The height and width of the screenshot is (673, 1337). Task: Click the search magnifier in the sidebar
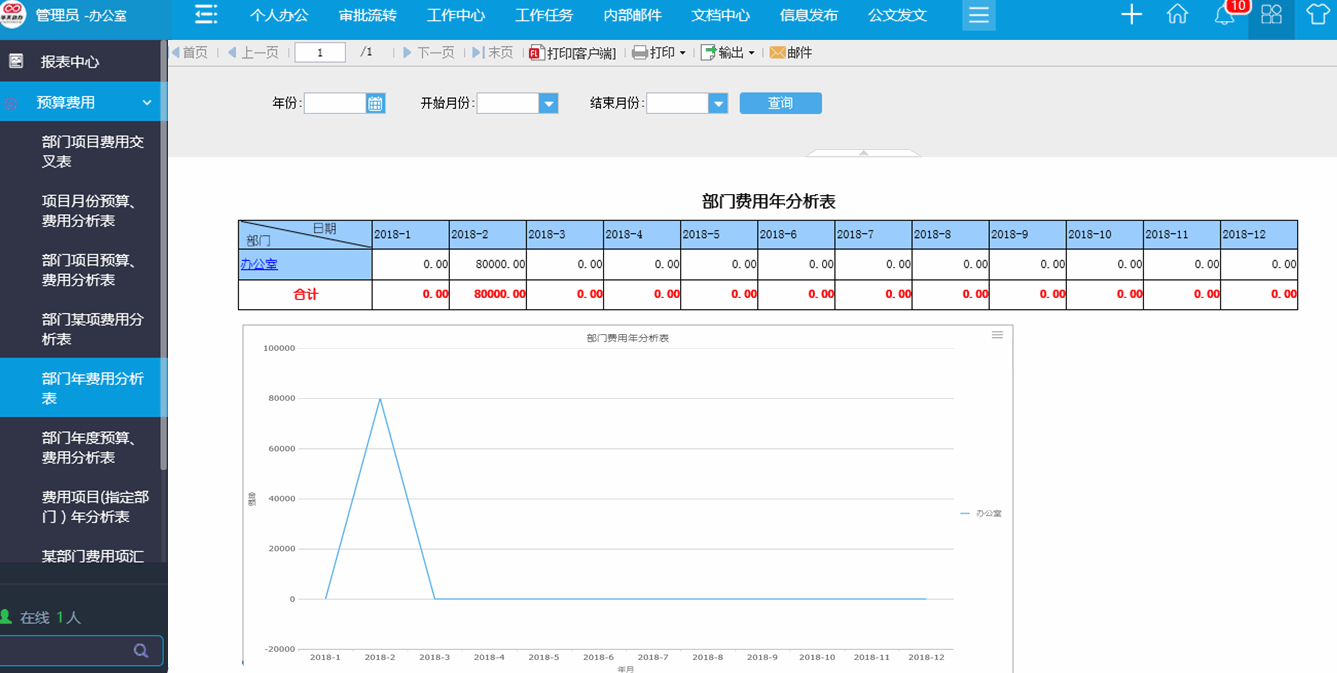coord(140,650)
